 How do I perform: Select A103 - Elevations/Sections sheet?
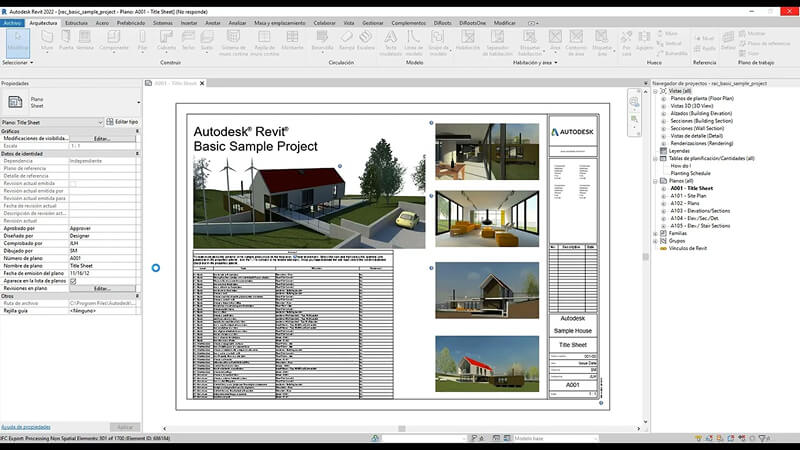pyautogui.click(x=700, y=211)
